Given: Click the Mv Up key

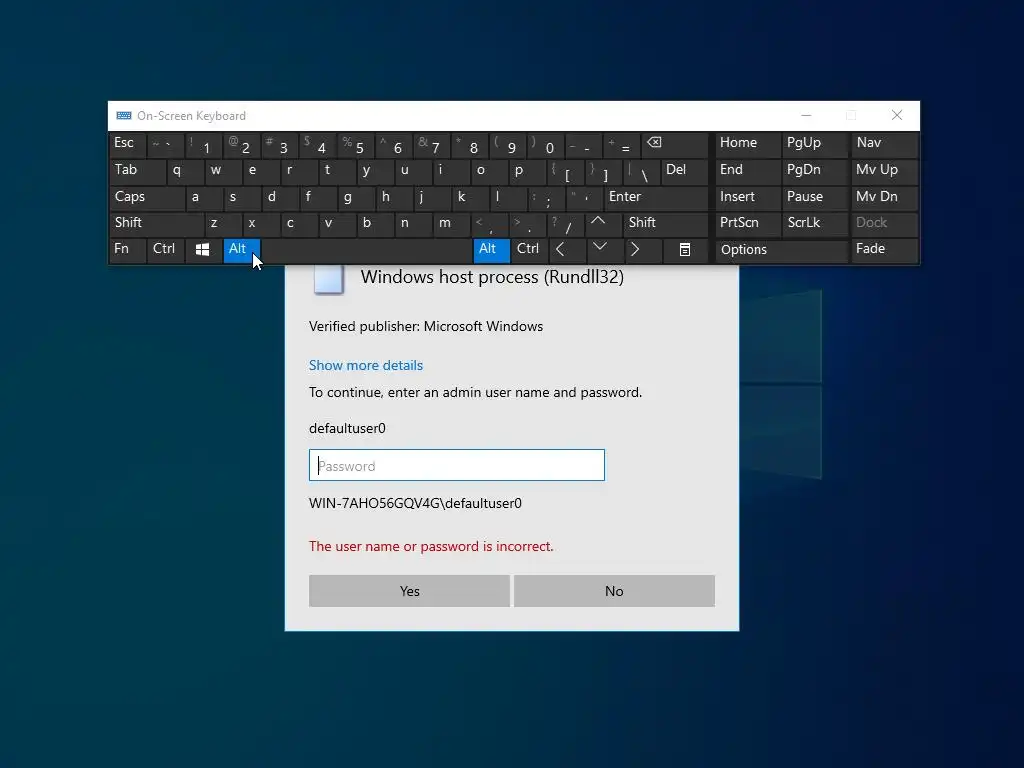Looking at the screenshot, I should click(884, 172).
